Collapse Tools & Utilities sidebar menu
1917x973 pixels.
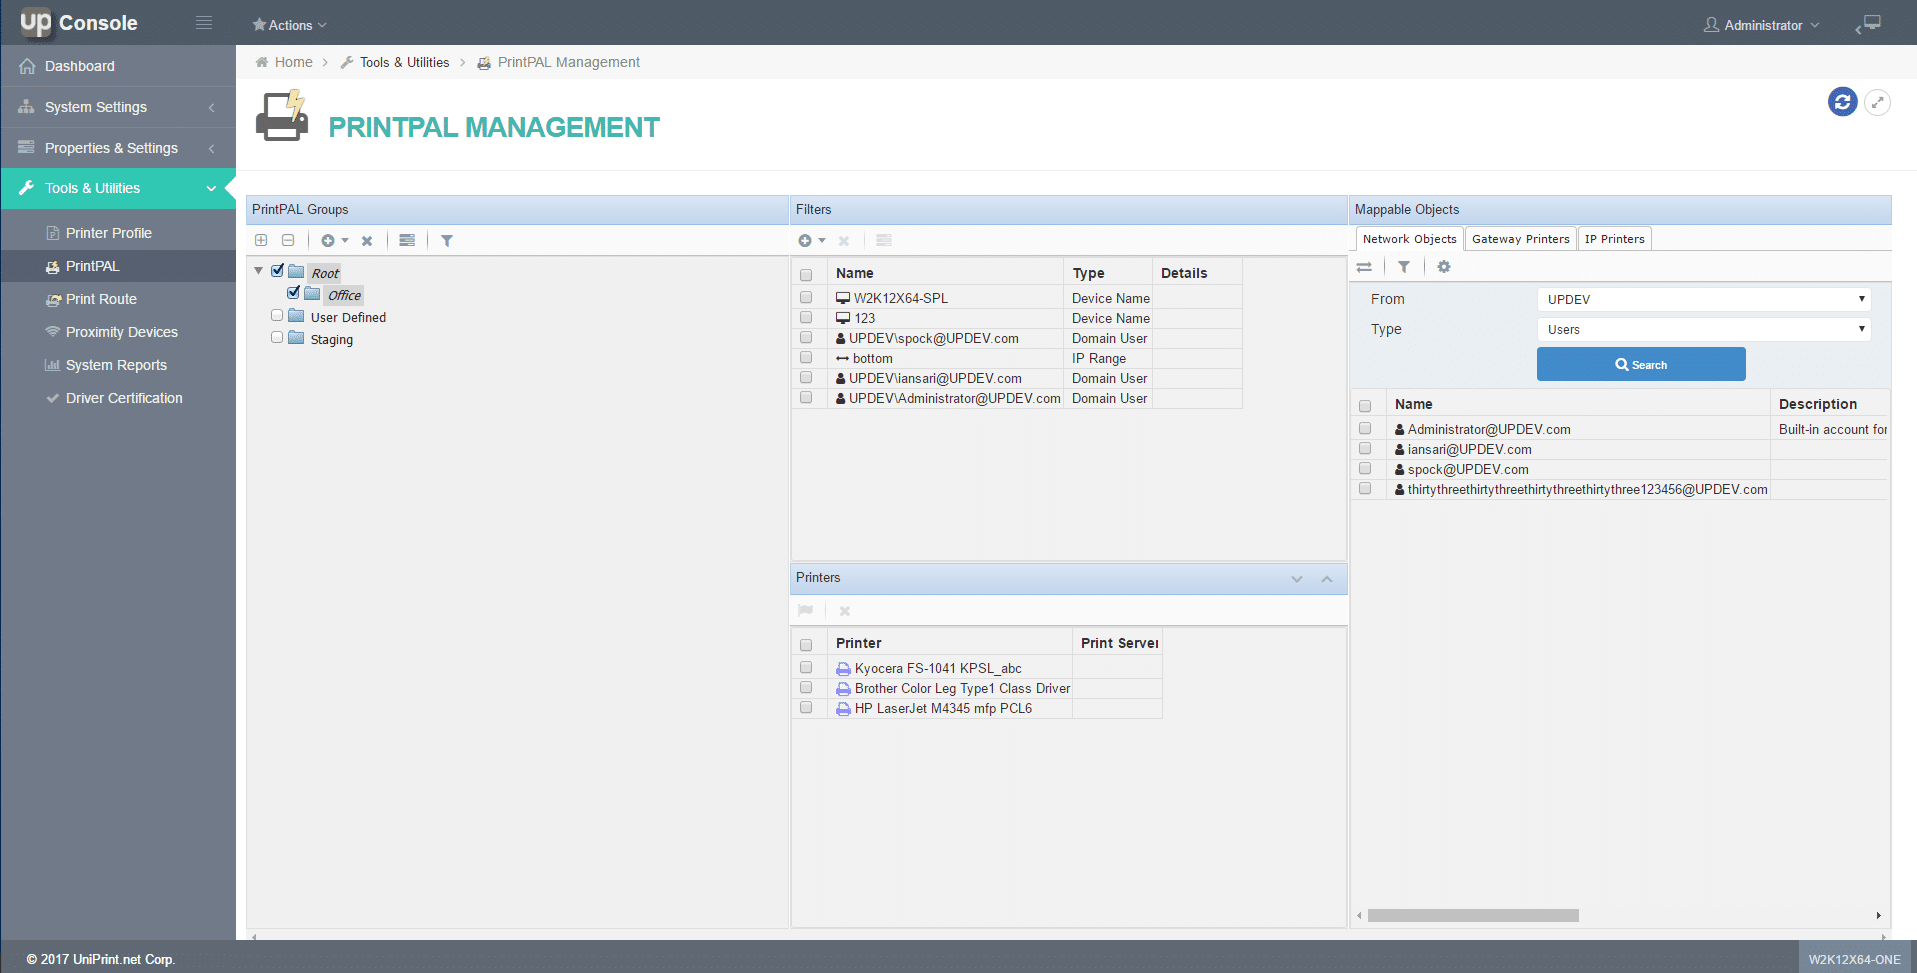(118, 188)
